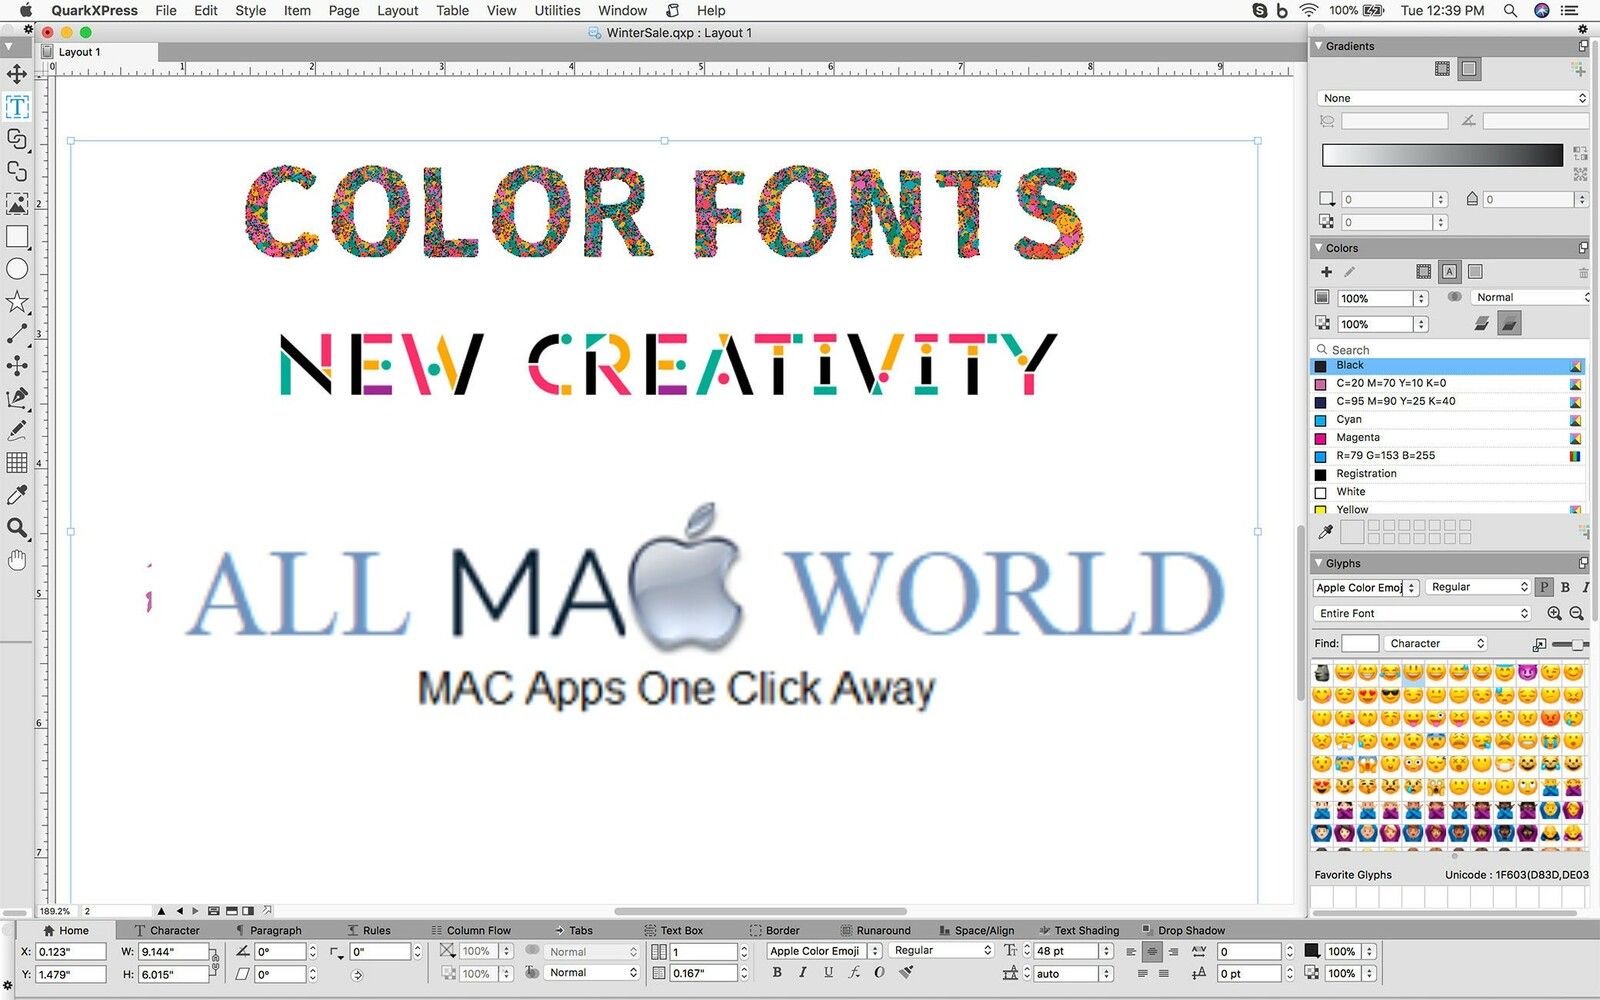Open Character find-type dropdown

point(1436,643)
